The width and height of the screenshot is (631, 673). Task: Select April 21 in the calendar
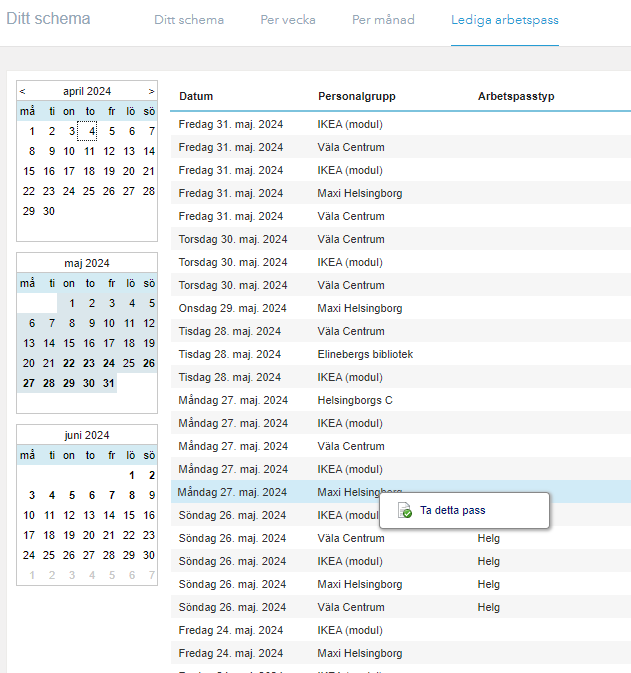[149, 171]
